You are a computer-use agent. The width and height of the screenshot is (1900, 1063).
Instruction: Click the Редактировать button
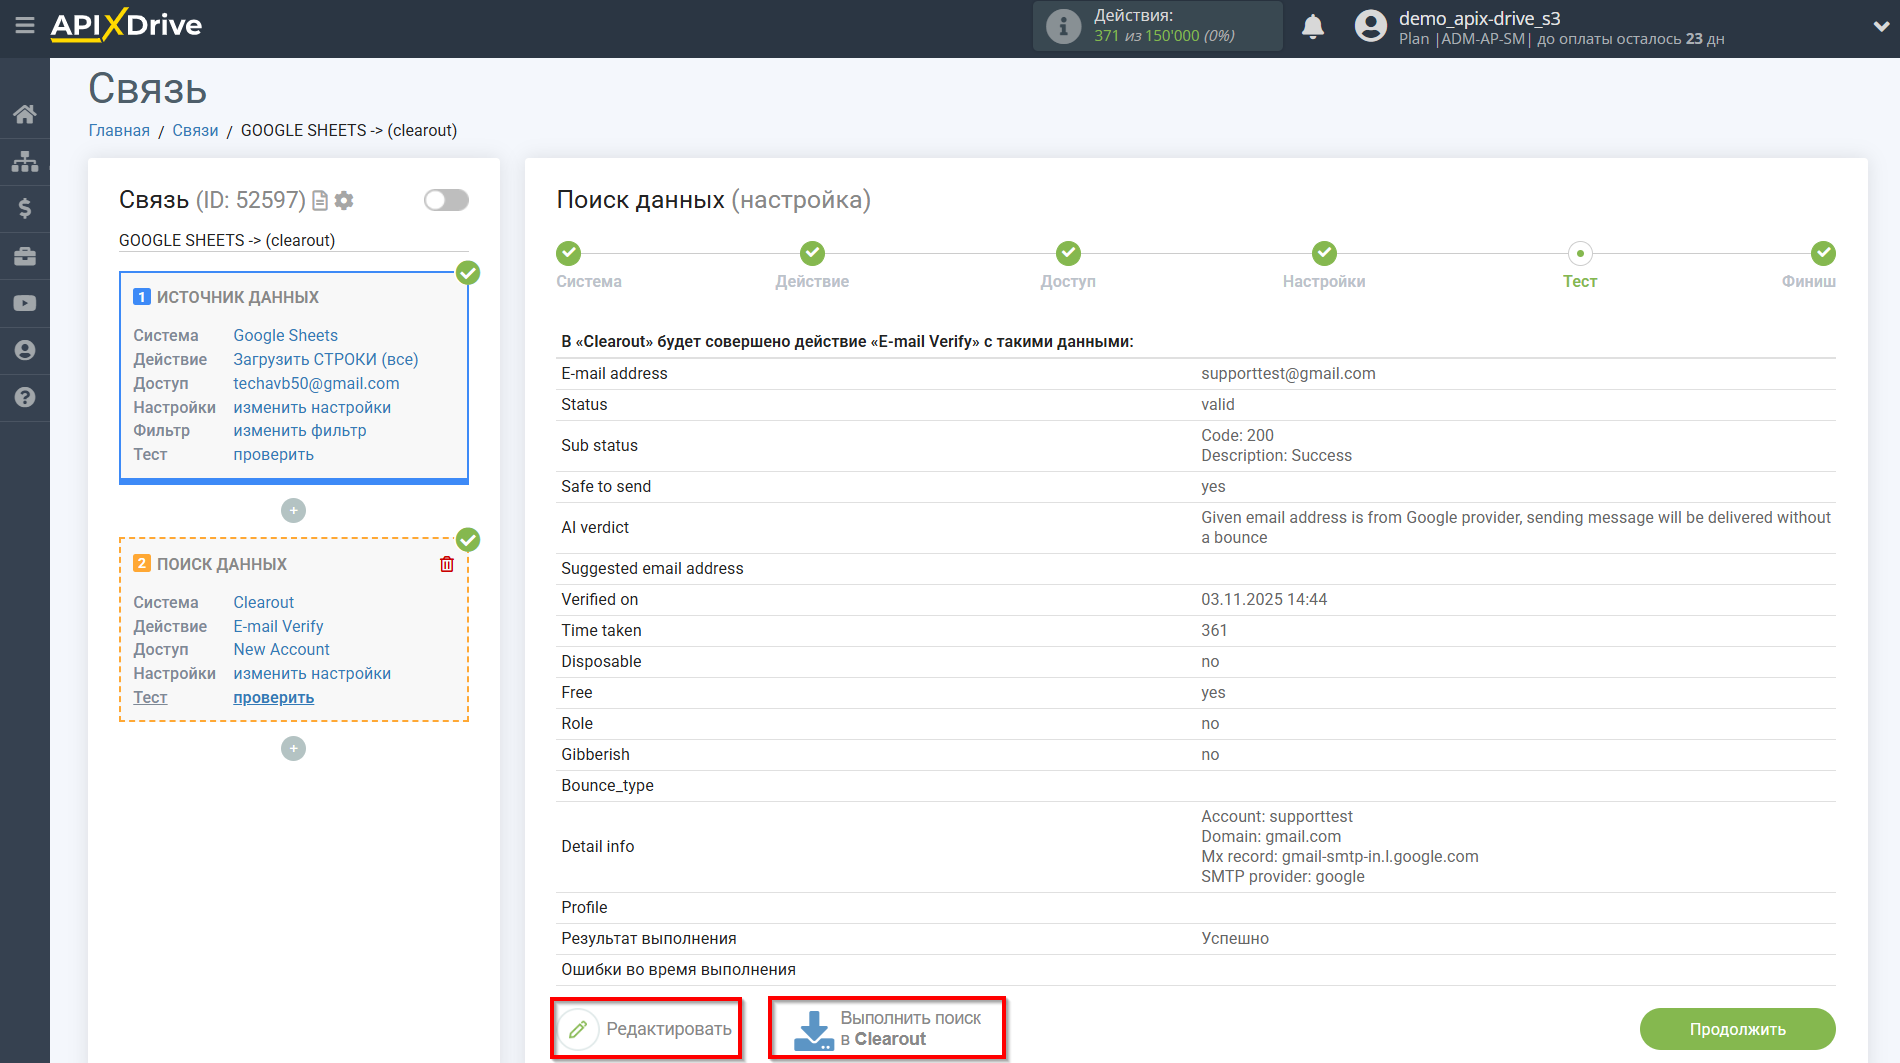(647, 1029)
